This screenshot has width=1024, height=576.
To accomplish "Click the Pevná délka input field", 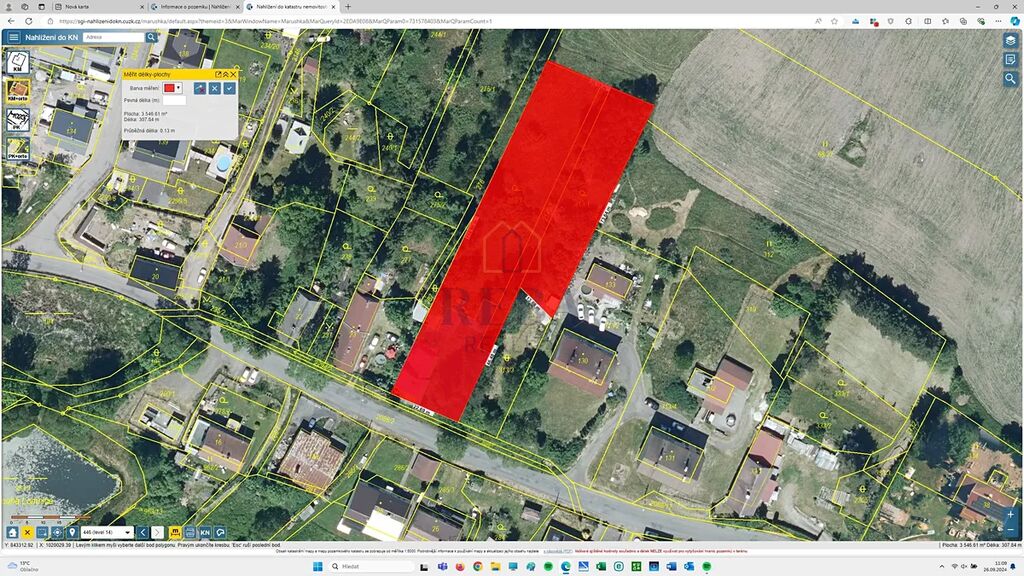I will pyautogui.click(x=174, y=100).
